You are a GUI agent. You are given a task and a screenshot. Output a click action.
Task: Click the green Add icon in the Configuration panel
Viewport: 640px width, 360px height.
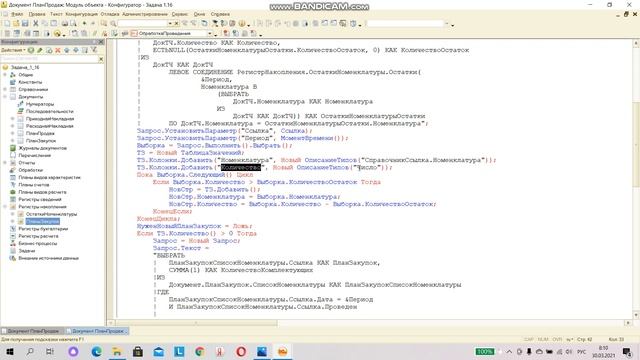(x=31, y=50)
